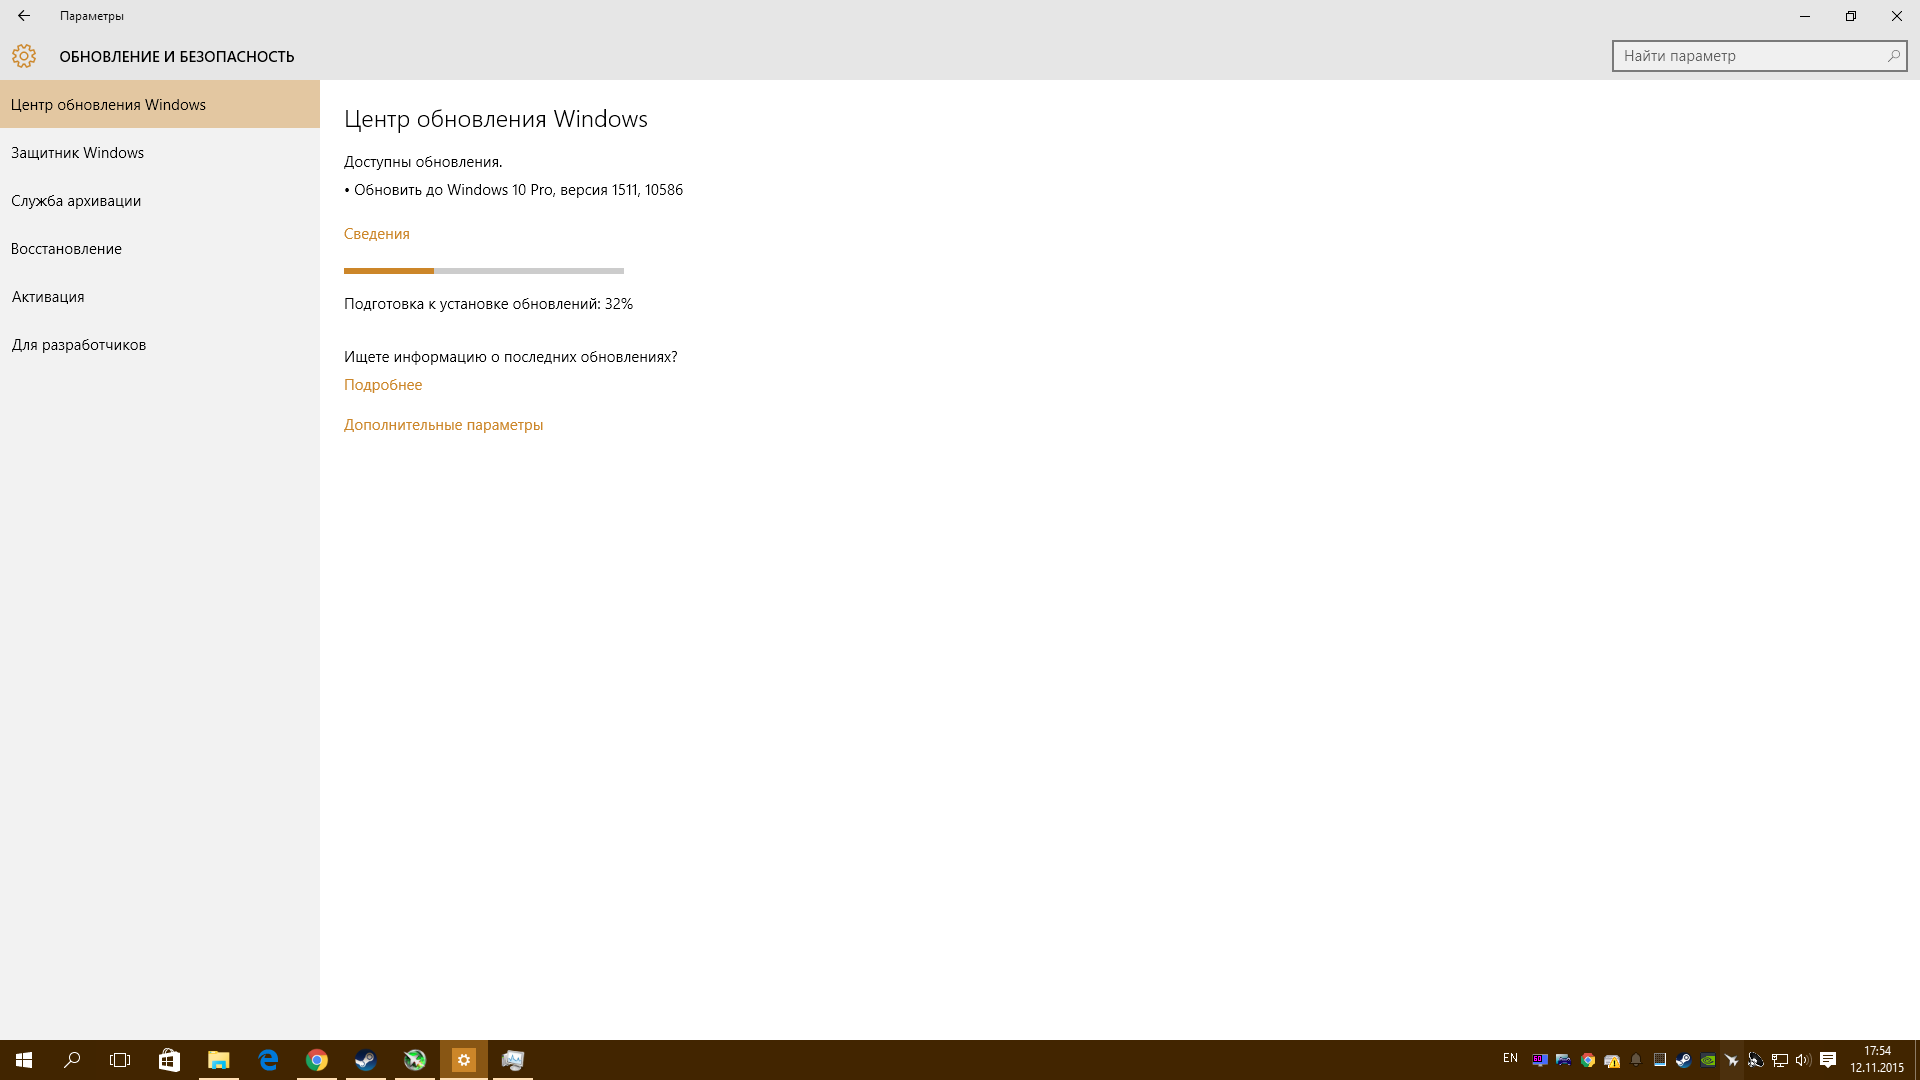This screenshot has height=1080, width=1920.
Task: Open the Дополнительные параметры link
Action: point(443,425)
